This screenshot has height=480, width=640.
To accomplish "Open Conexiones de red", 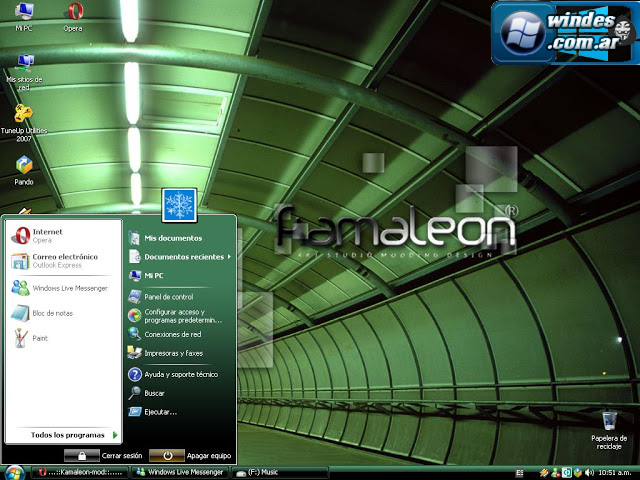I will pyautogui.click(x=180, y=334).
